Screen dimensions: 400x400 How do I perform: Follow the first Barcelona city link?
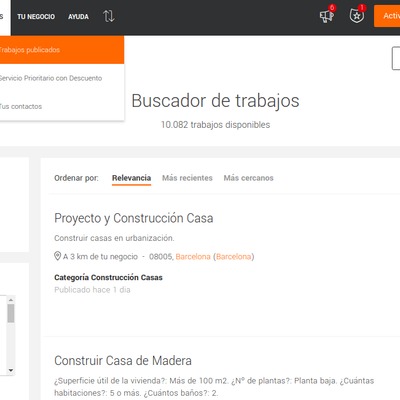tap(193, 257)
